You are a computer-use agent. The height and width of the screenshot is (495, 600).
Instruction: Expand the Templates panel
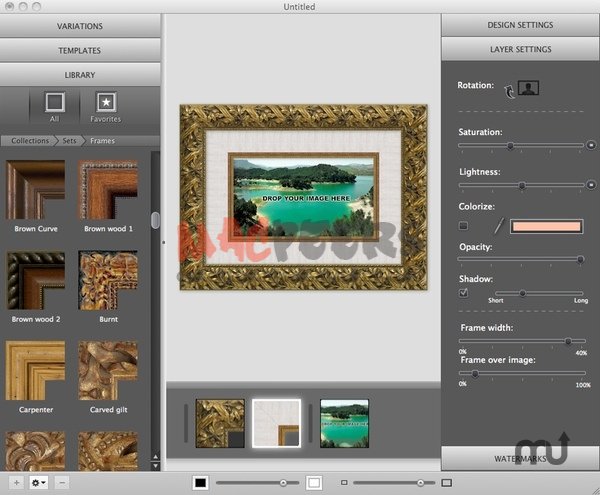[x=79, y=49]
